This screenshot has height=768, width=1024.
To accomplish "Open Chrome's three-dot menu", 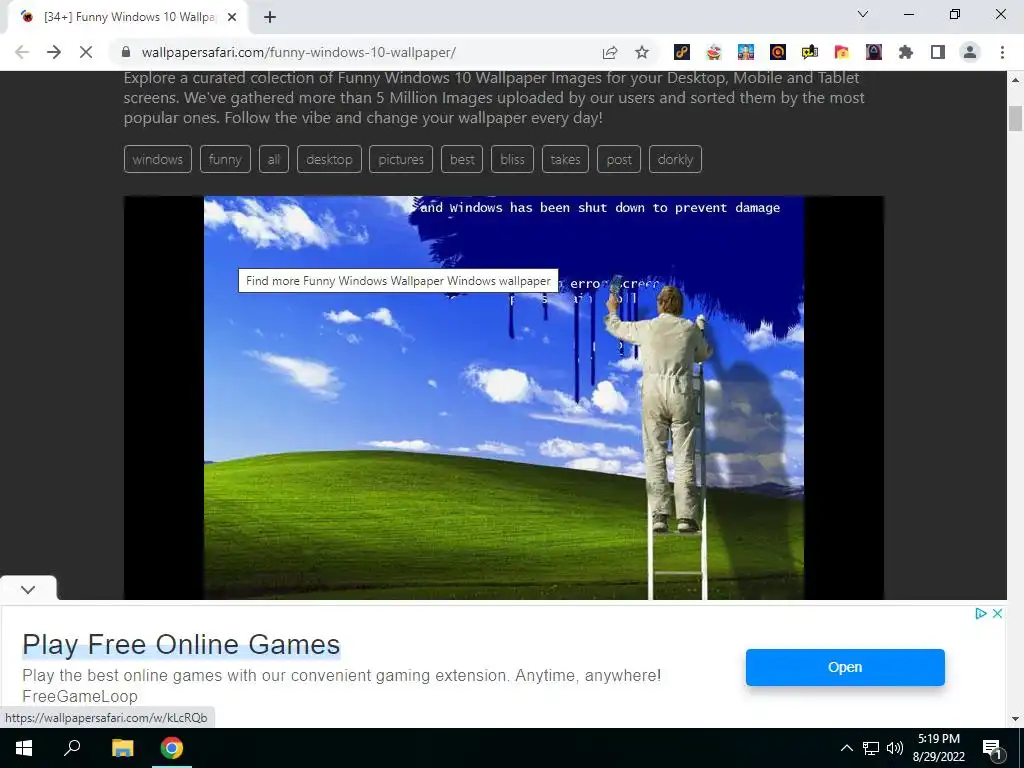I will 1002,52.
